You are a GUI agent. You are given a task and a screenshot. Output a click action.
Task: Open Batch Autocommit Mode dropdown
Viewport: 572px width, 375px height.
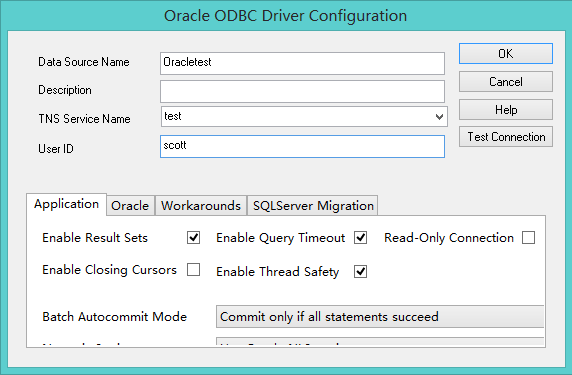380,317
